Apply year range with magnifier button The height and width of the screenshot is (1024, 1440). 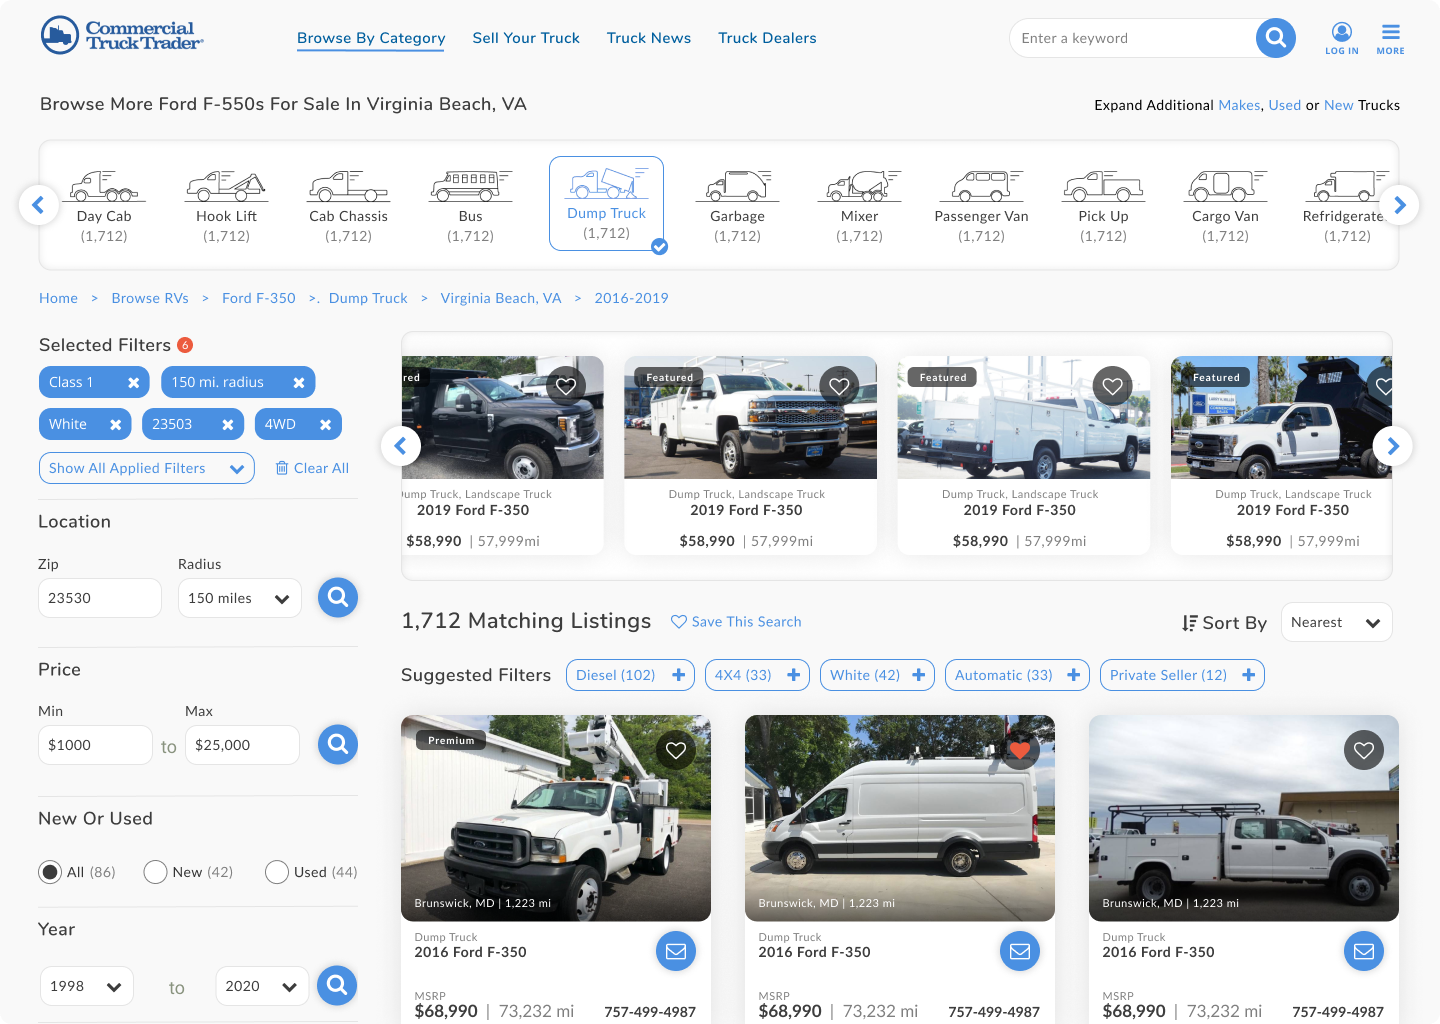pos(337,985)
